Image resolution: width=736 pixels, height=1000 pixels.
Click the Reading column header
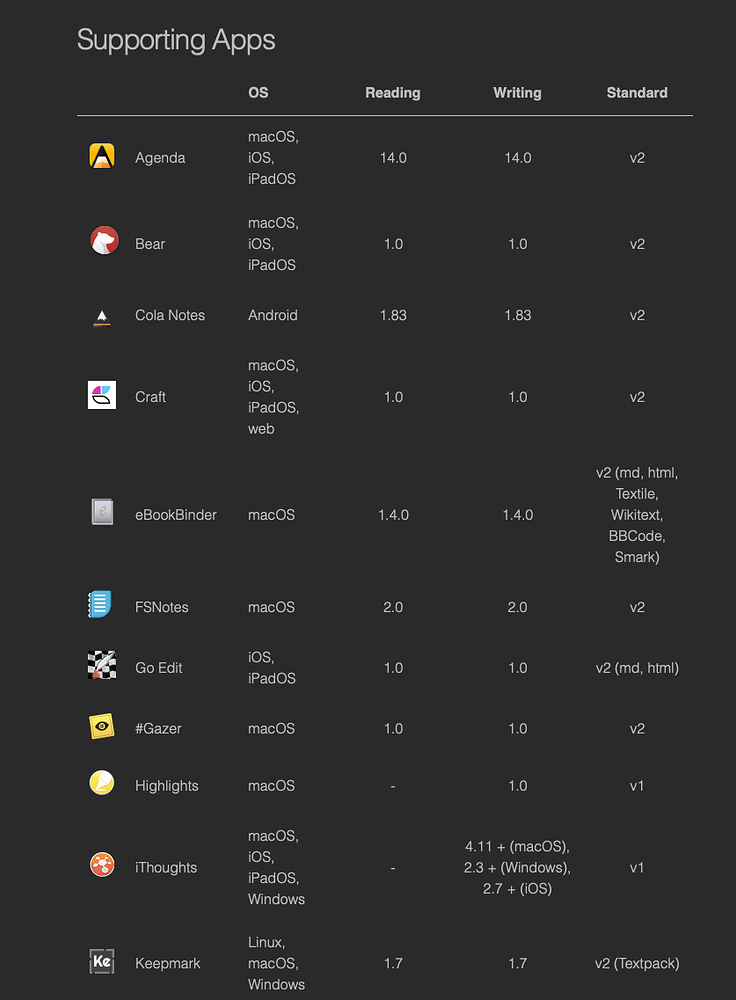coord(393,93)
